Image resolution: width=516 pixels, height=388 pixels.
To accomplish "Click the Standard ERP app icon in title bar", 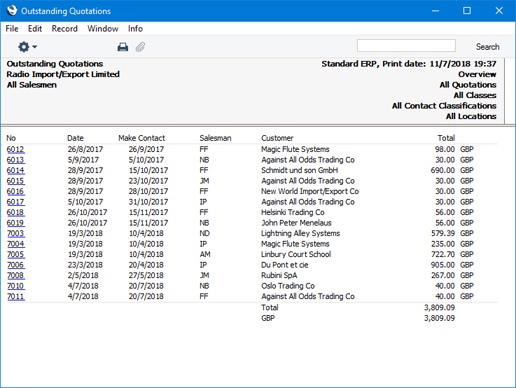I will click(12, 10).
